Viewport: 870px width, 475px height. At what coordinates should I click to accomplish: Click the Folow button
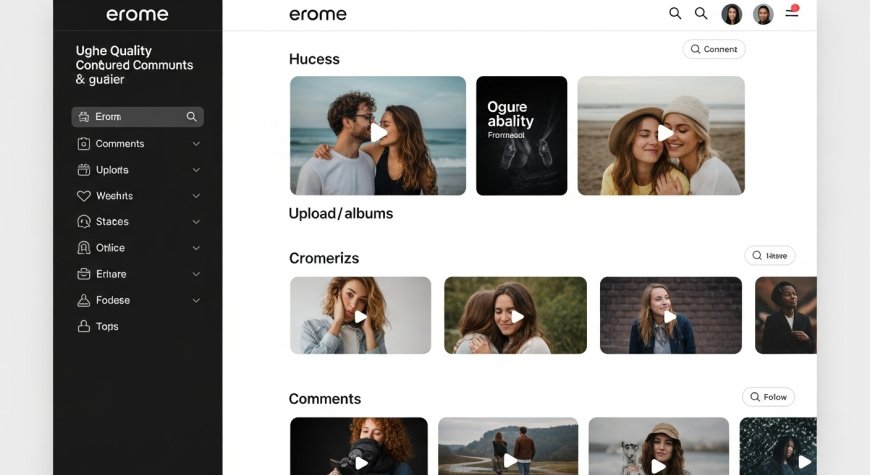point(768,397)
